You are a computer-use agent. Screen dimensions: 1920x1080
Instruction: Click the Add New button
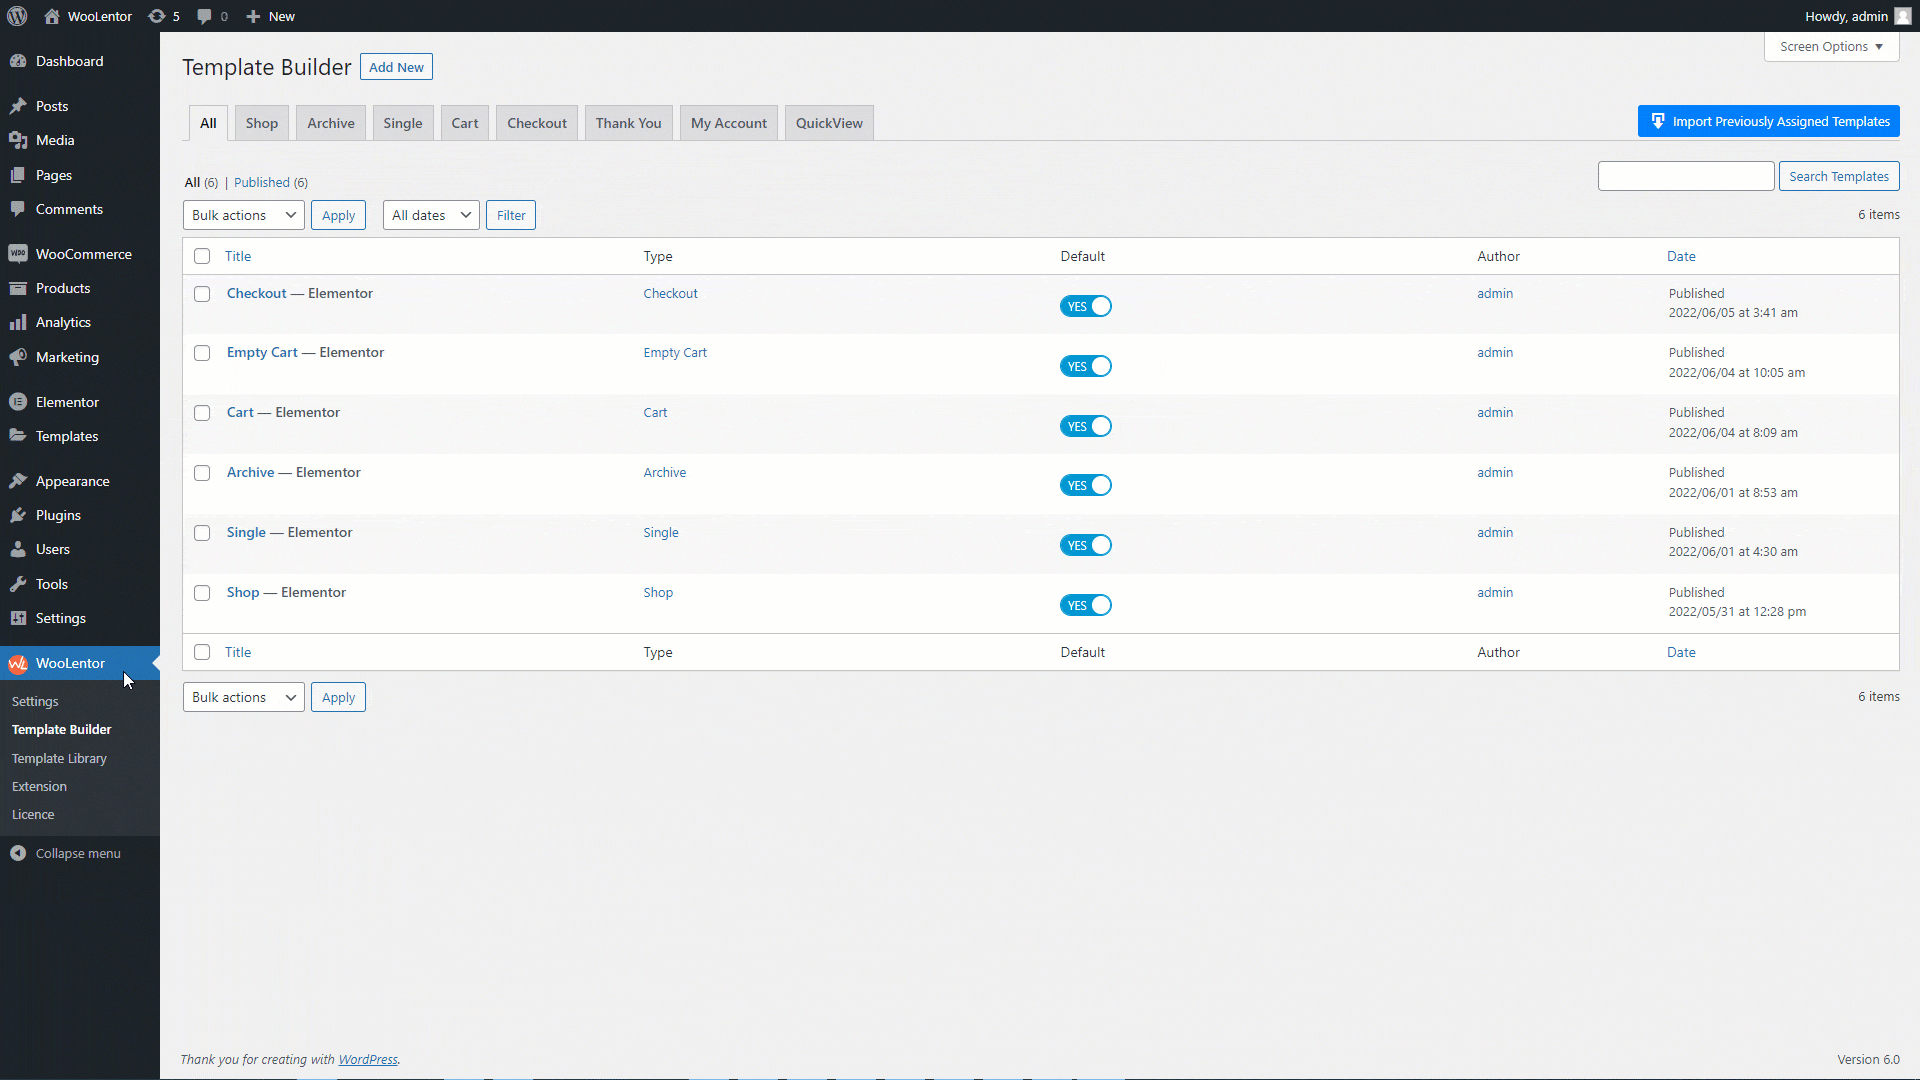point(396,67)
